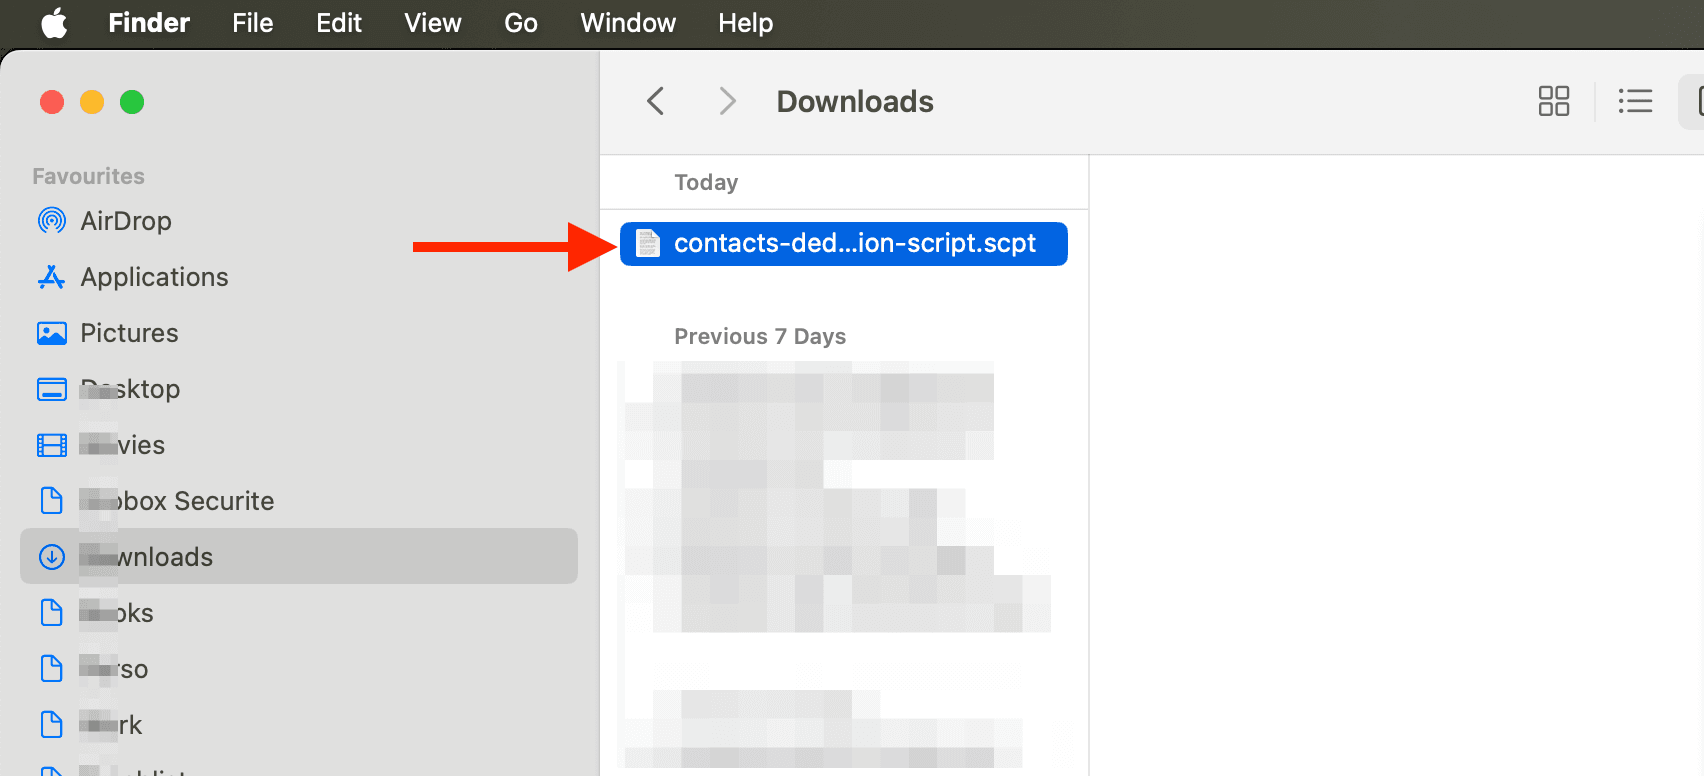The width and height of the screenshot is (1704, 776).
Task: Open the Edit menu
Action: click(x=339, y=23)
